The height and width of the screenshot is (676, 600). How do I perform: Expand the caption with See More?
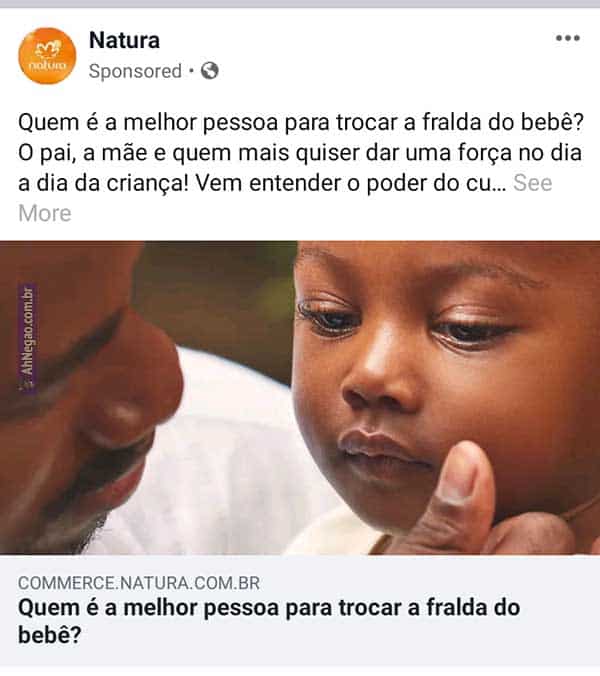point(533,183)
